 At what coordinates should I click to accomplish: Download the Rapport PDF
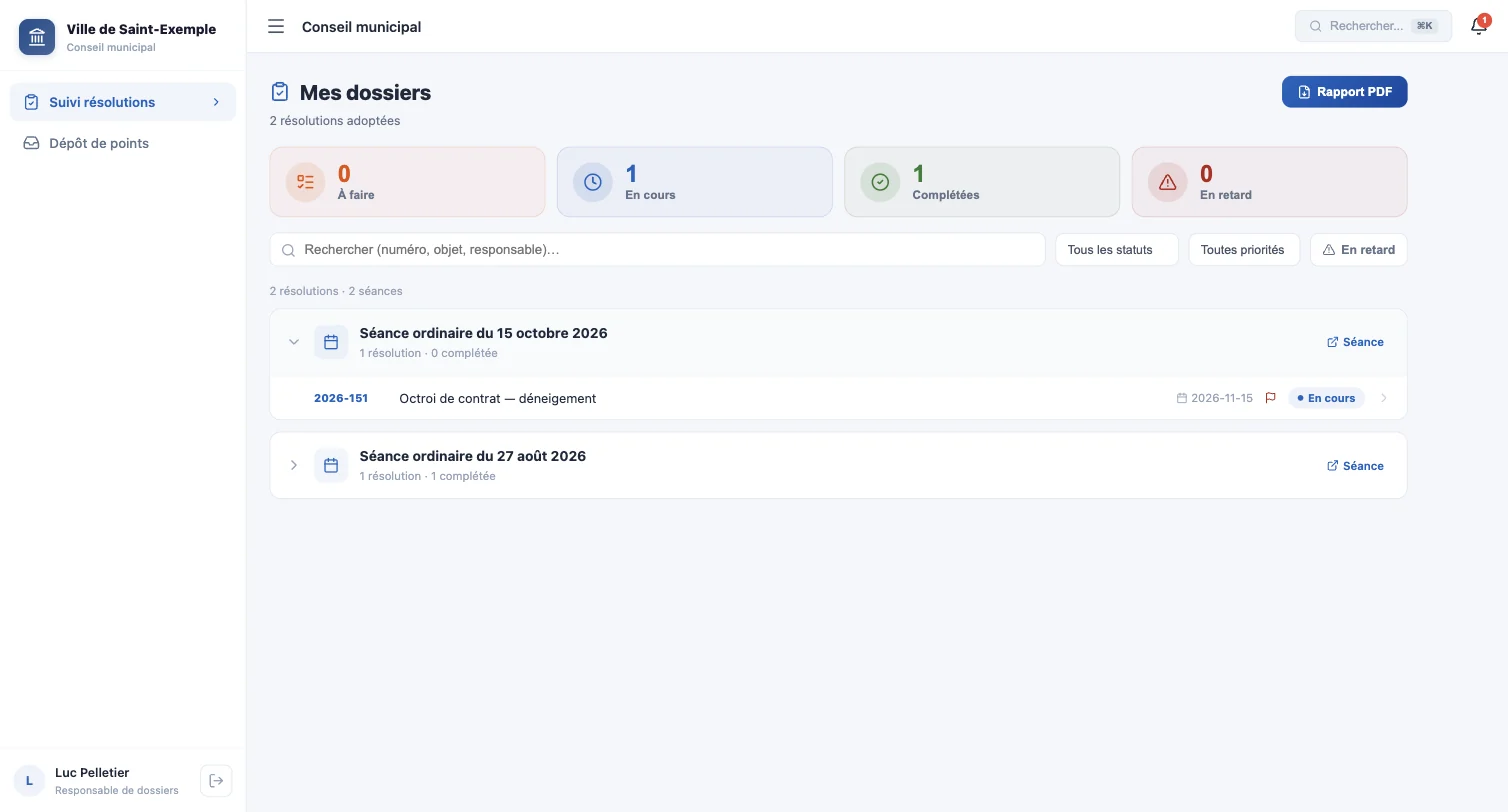tap(1344, 92)
